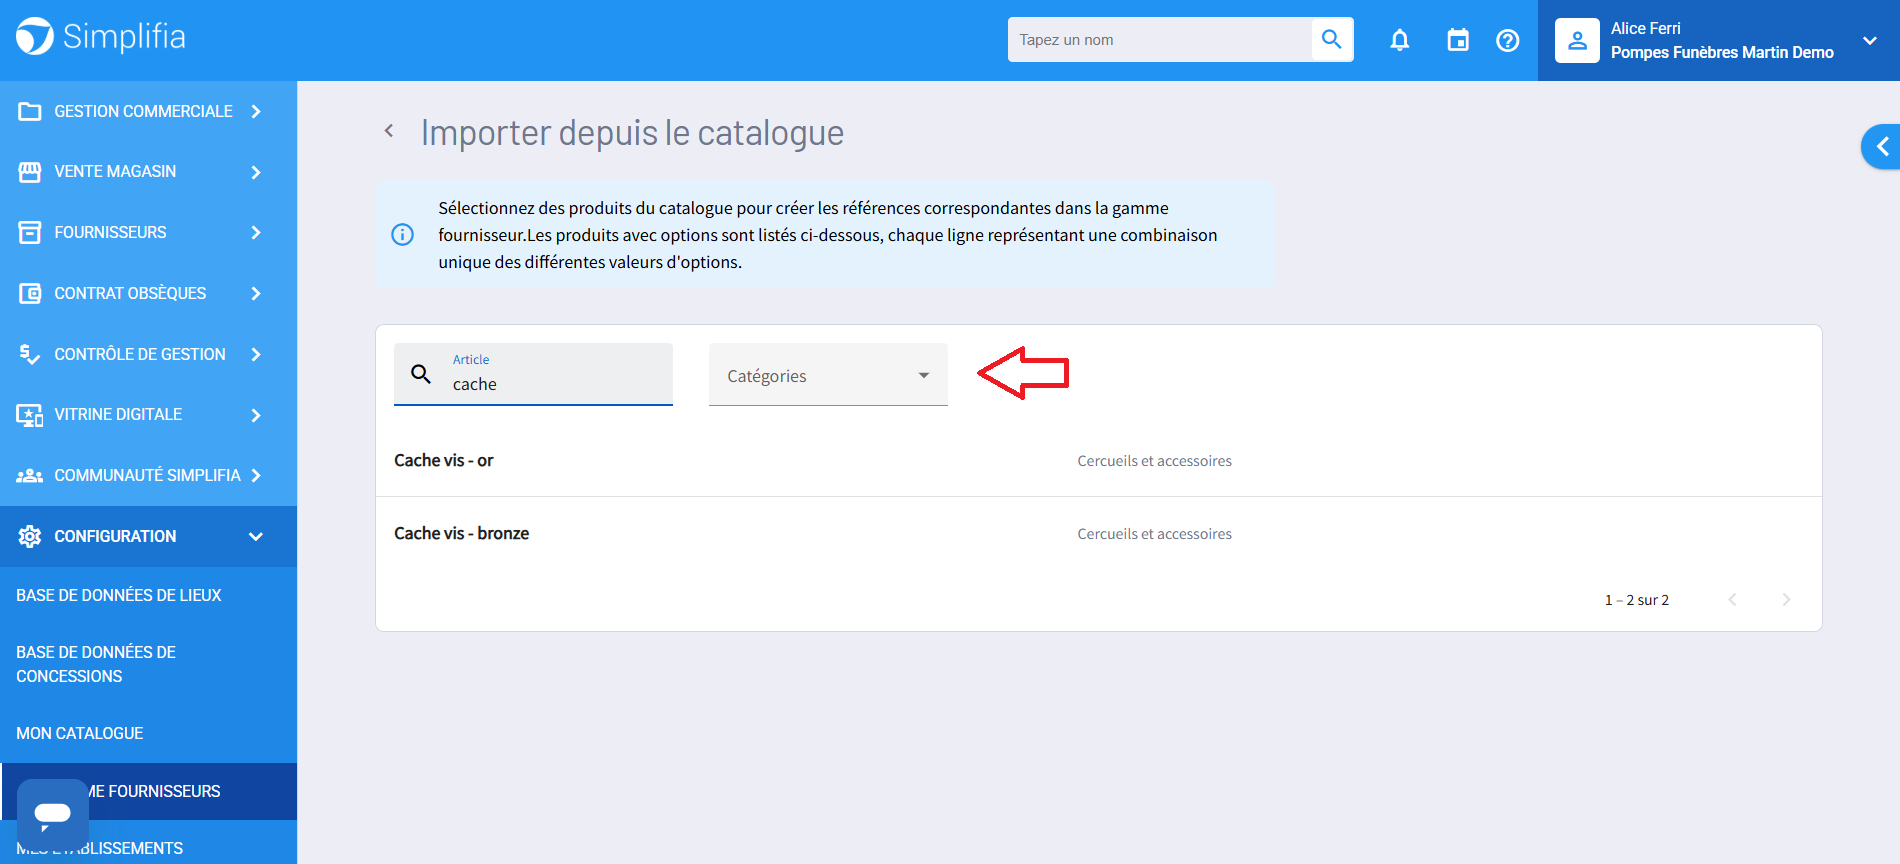Expand Vitrine Digitale chevron
Screen dimensions: 1900x864
click(256, 414)
